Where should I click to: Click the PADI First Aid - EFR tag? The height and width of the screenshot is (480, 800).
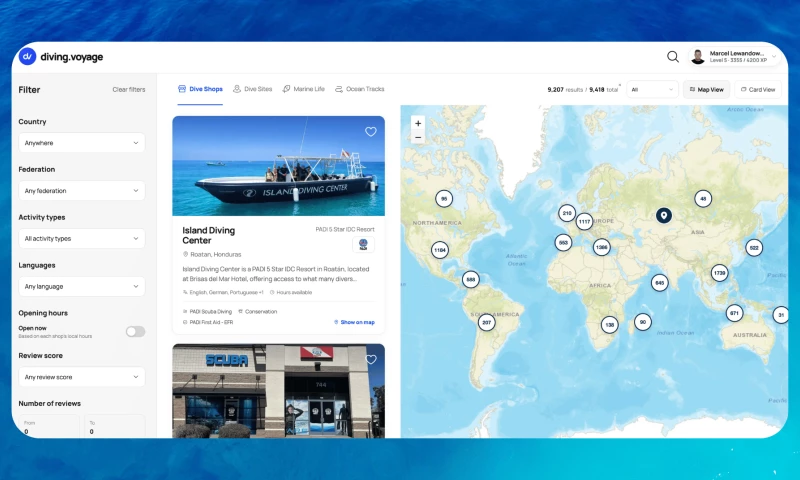208,322
